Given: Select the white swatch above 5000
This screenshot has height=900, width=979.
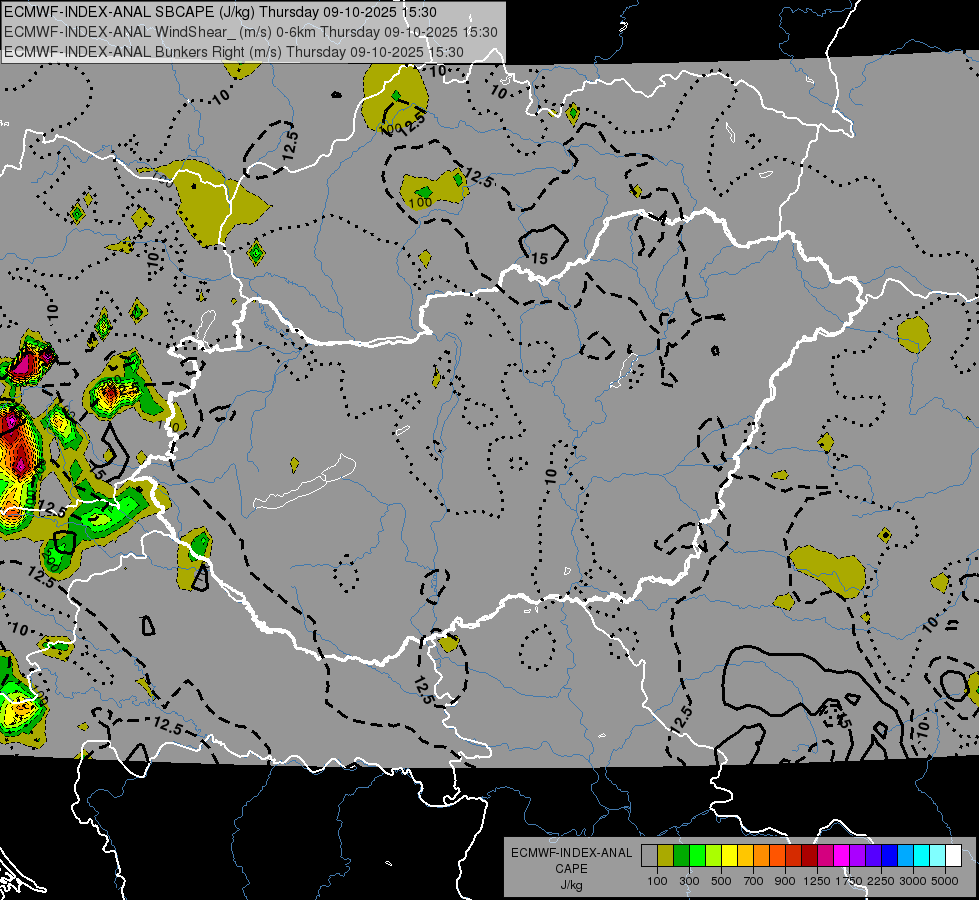Looking at the screenshot, I should 953,856.
